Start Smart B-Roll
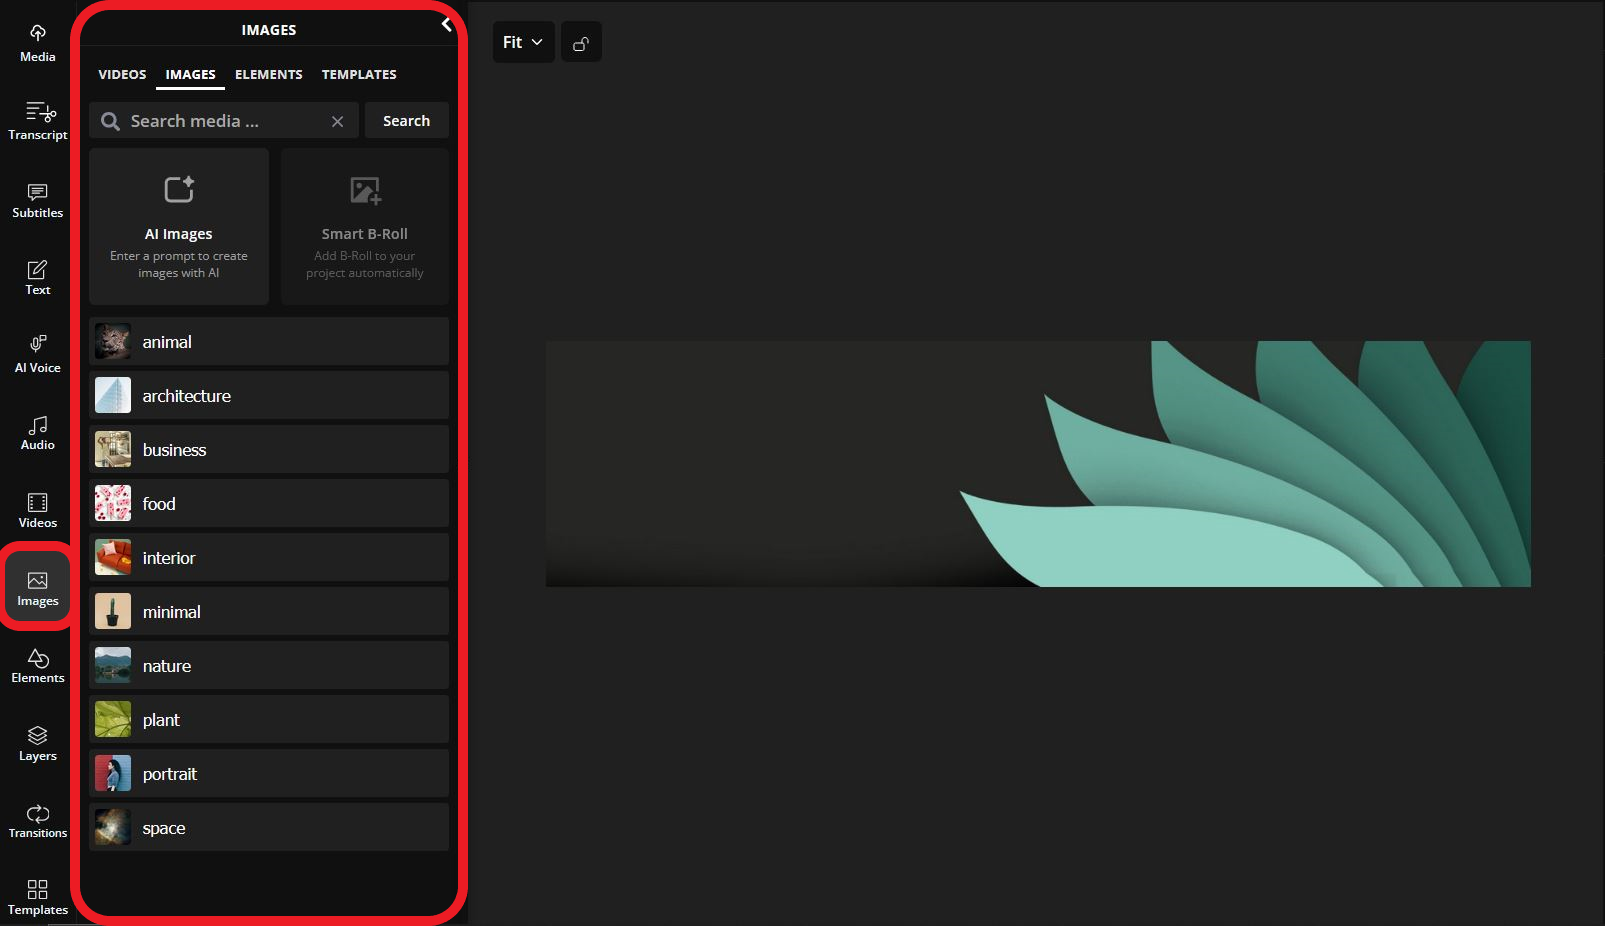 364,226
